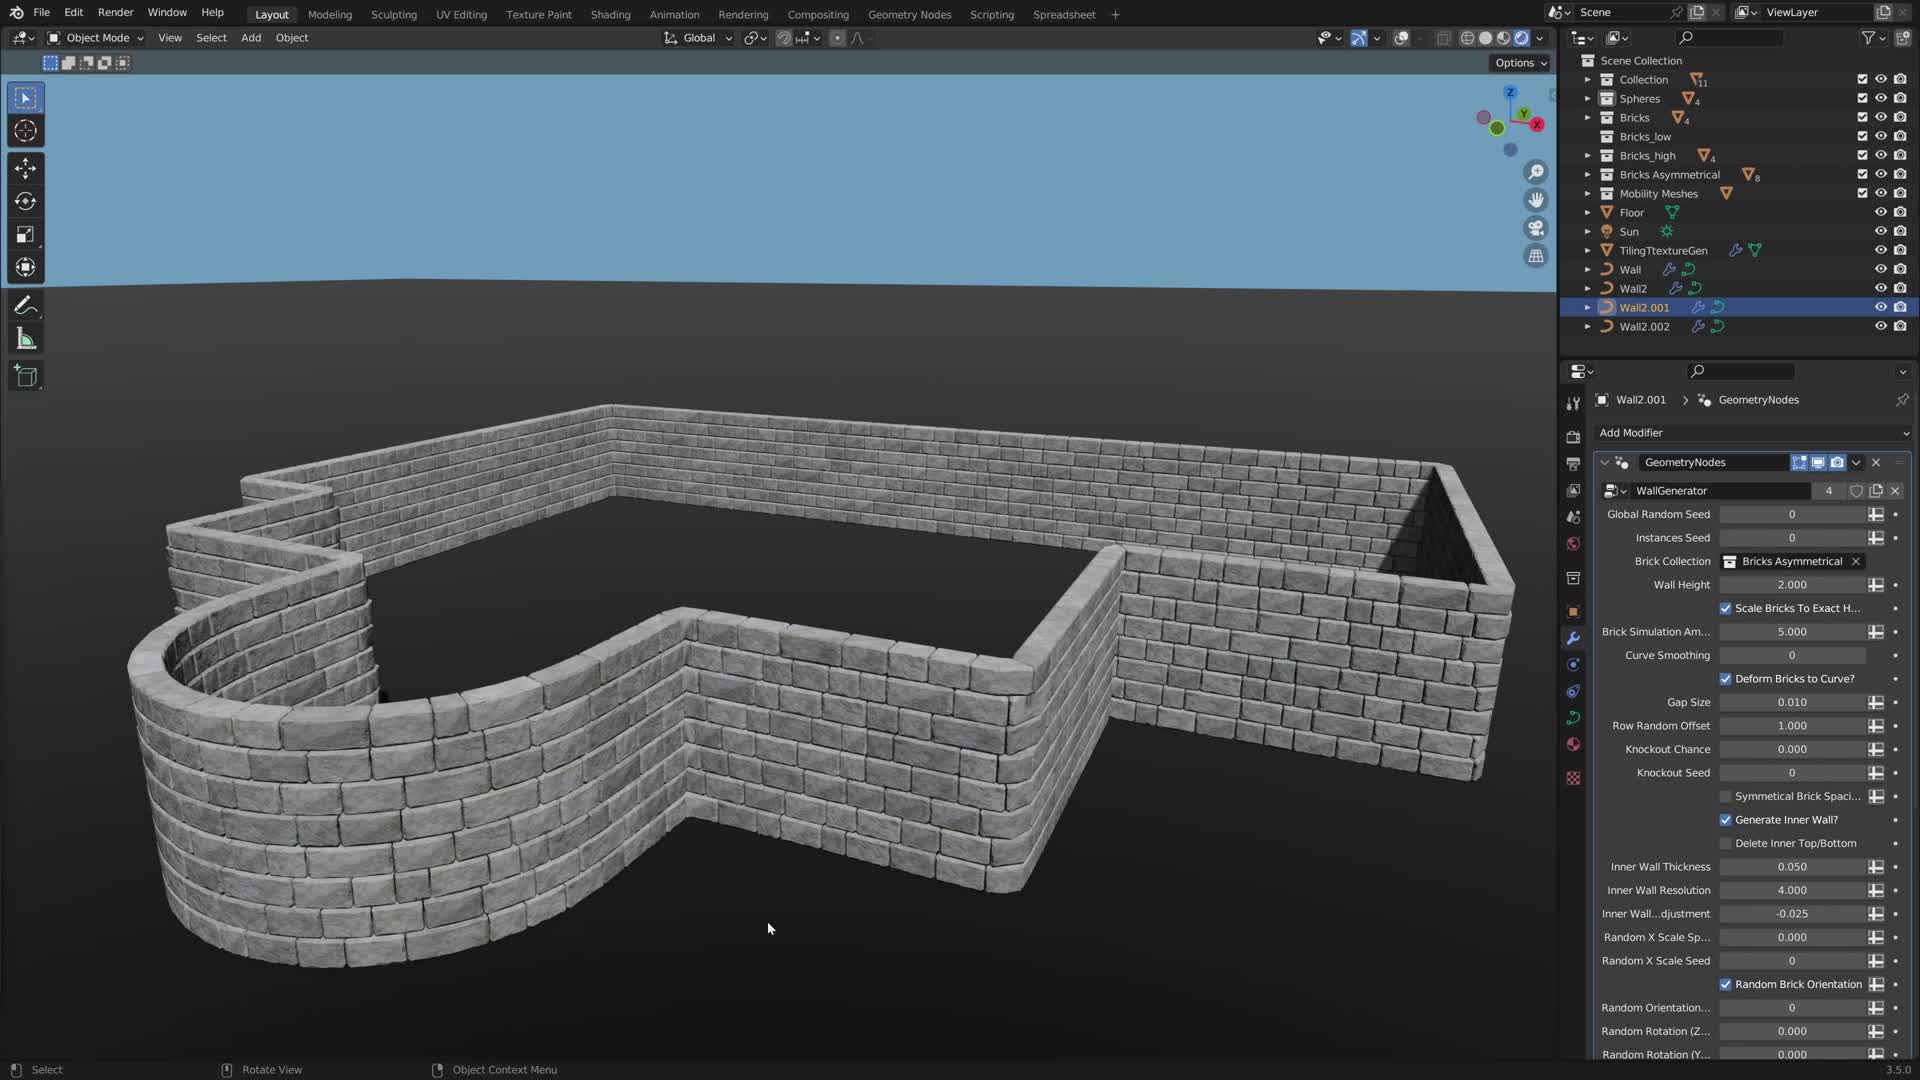Click the GeometryNodes modifier icon
The height and width of the screenshot is (1080, 1920).
pos(1625,462)
